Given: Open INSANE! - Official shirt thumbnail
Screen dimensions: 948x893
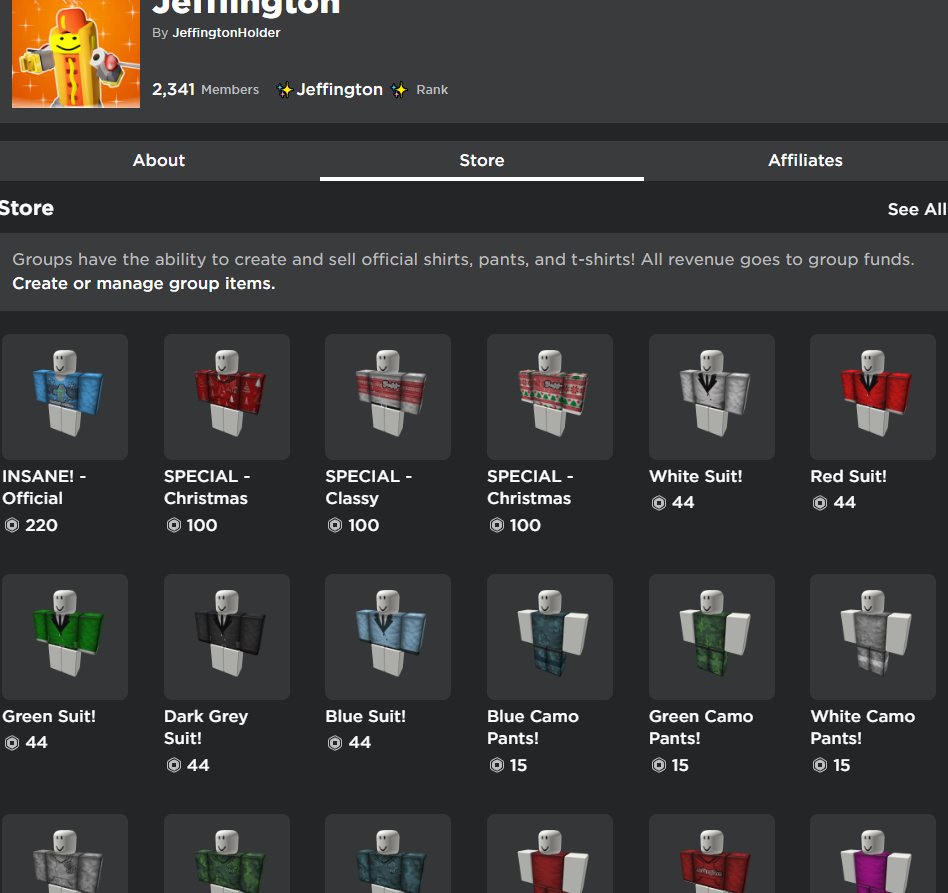Looking at the screenshot, I should pyautogui.click(x=65, y=397).
